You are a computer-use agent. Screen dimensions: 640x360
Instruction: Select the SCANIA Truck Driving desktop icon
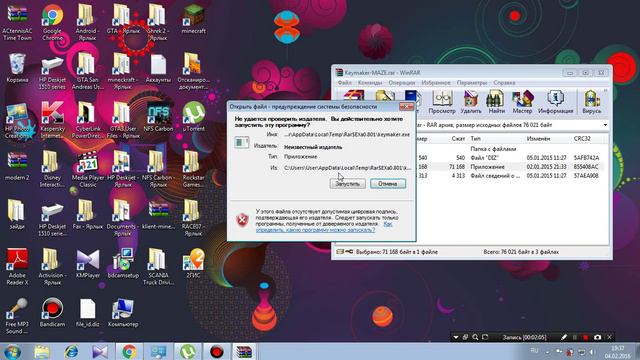click(x=158, y=267)
